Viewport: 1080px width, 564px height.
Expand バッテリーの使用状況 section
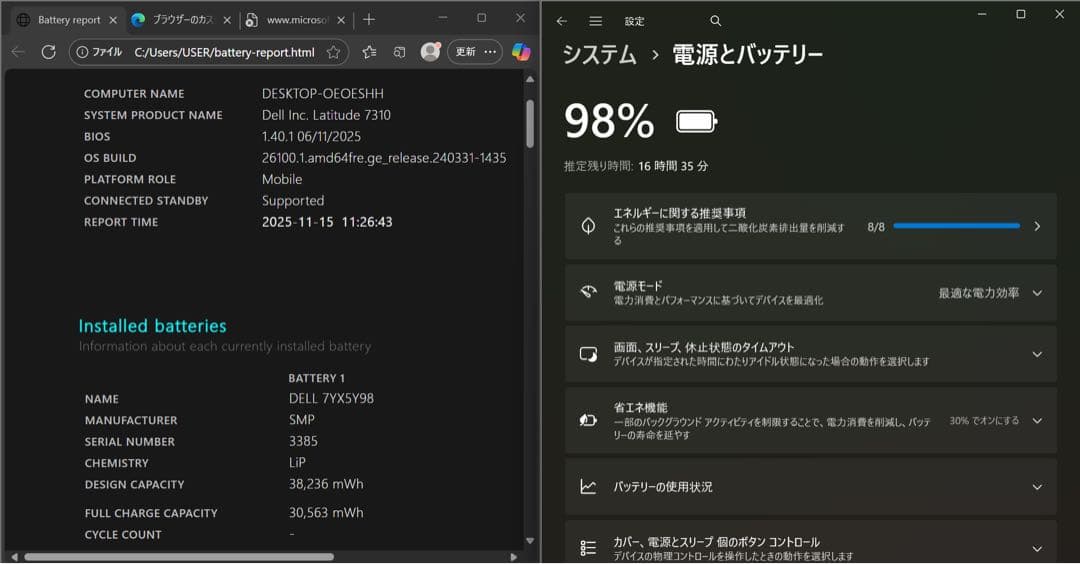[1037, 487]
